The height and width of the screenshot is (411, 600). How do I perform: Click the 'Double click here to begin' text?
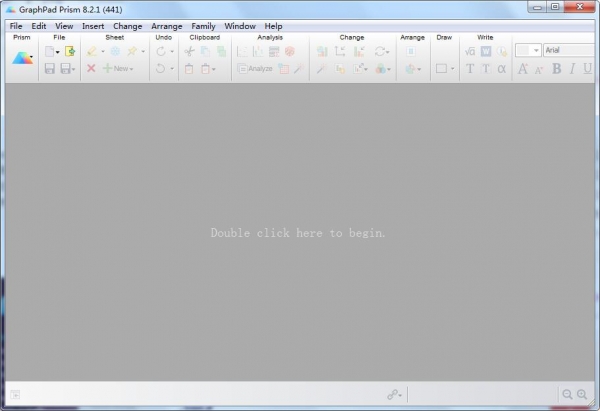tap(298, 233)
